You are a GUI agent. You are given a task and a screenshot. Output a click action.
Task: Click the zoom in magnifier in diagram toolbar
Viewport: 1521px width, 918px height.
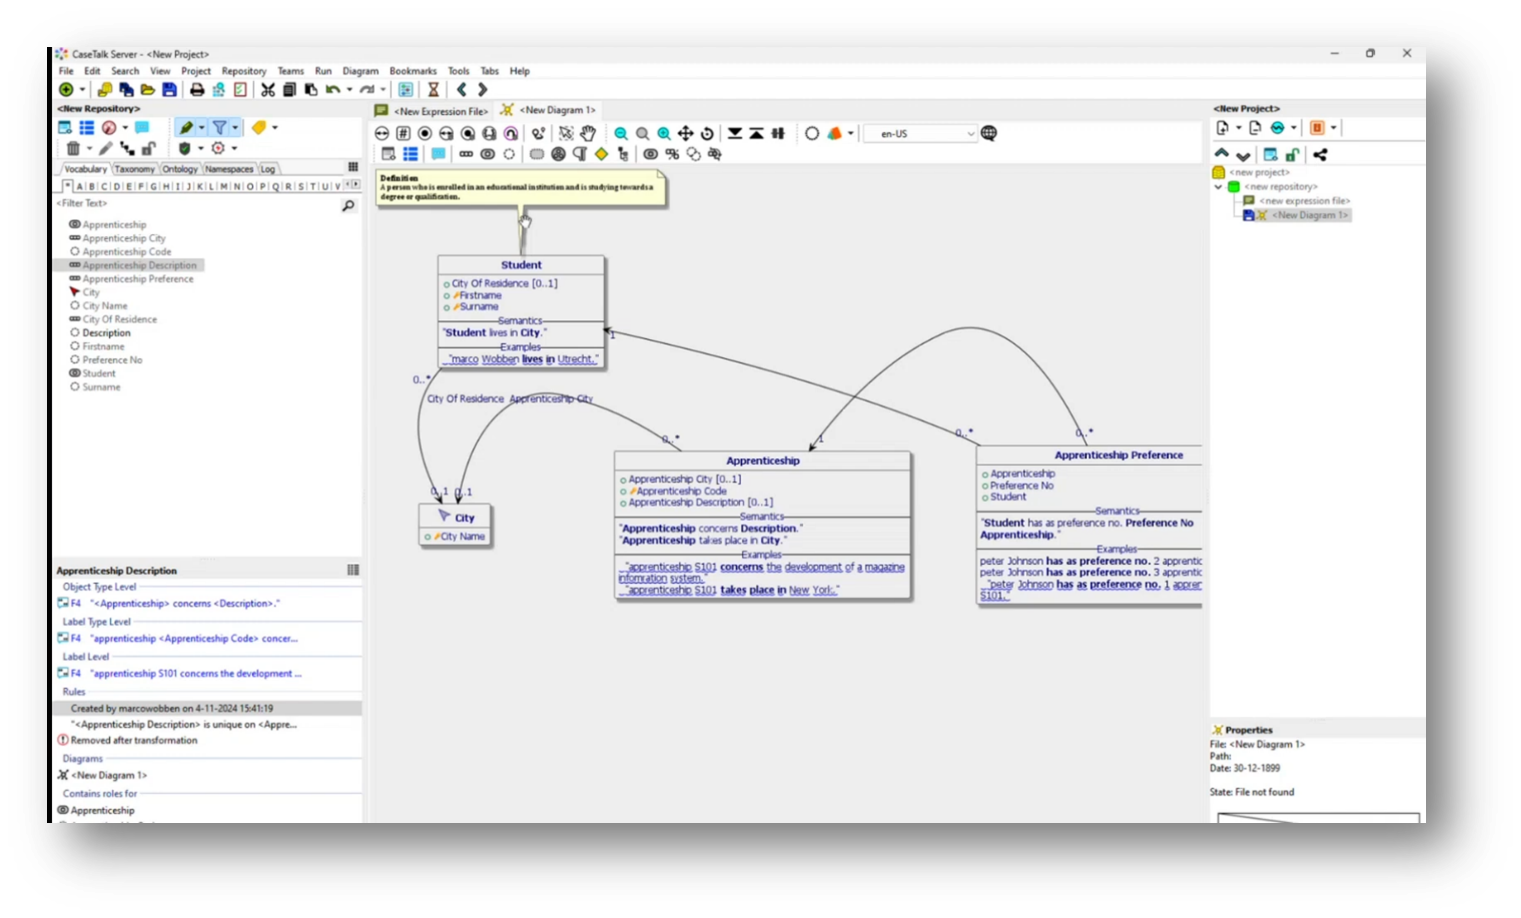[x=664, y=133]
